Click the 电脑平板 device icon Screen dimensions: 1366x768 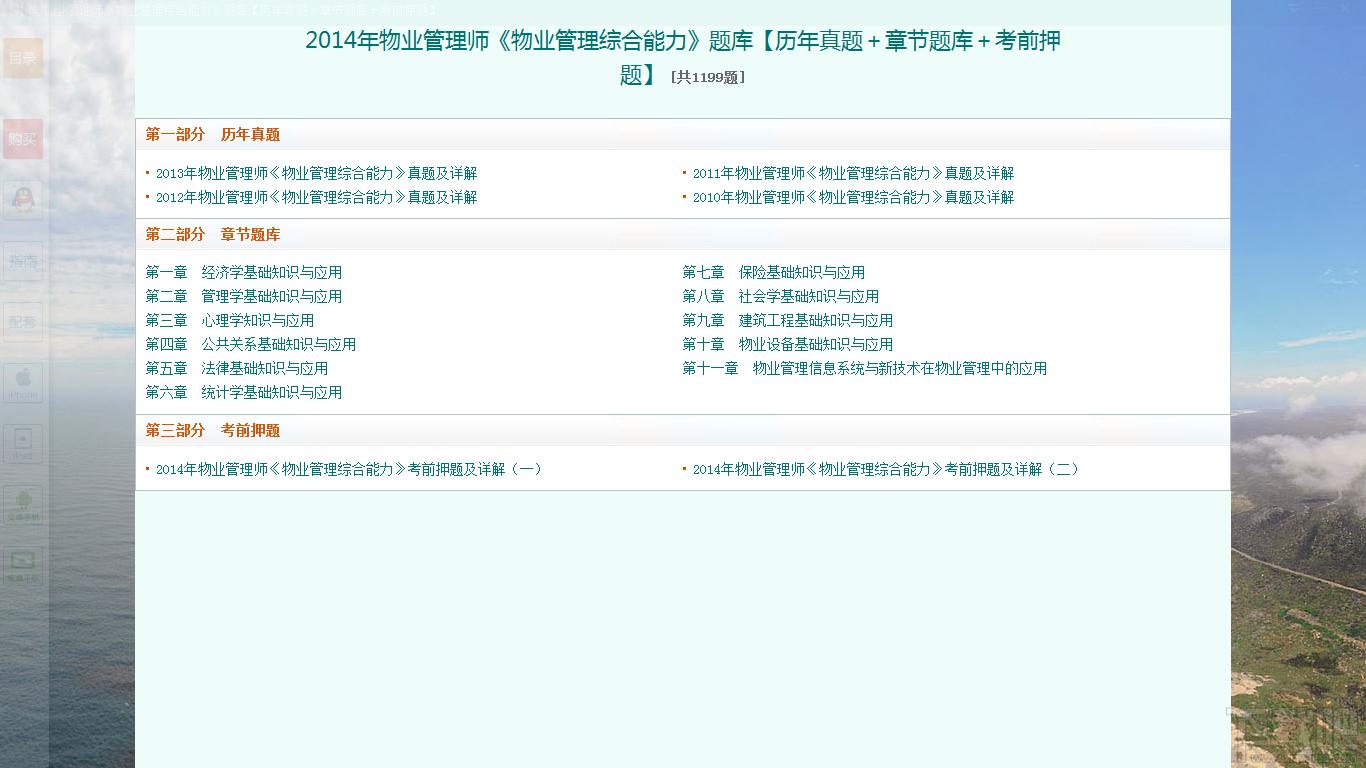tap(22, 566)
